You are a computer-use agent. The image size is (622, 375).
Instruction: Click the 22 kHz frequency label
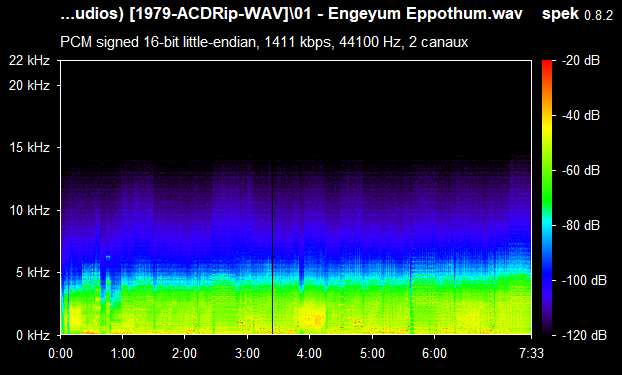click(29, 61)
